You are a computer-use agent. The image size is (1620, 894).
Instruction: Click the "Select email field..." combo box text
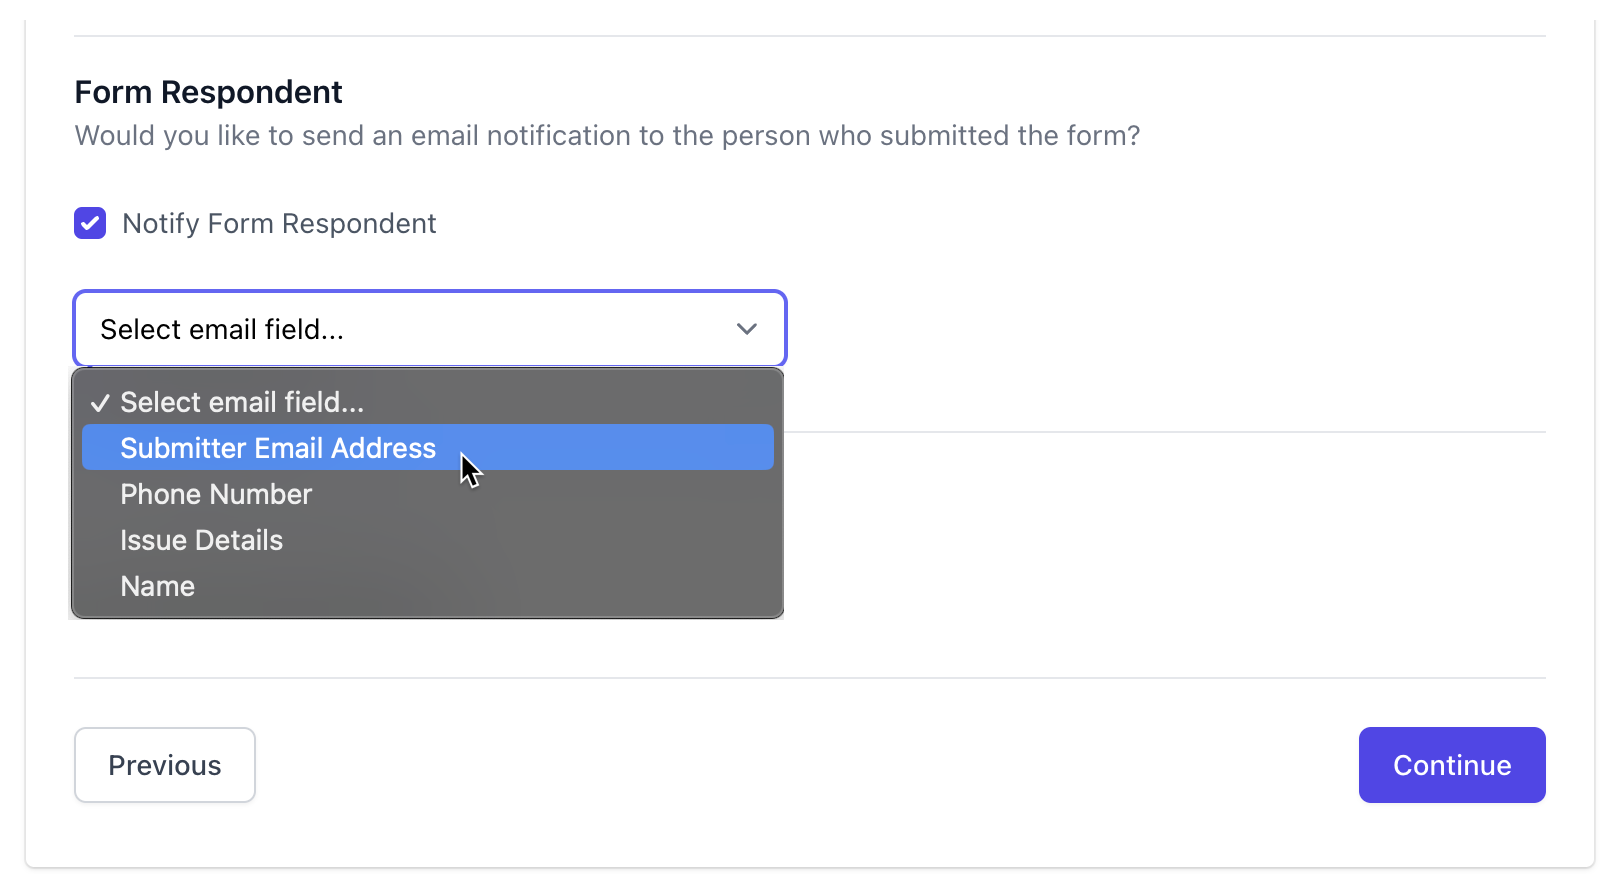pyautogui.click(x=222, y=329)
